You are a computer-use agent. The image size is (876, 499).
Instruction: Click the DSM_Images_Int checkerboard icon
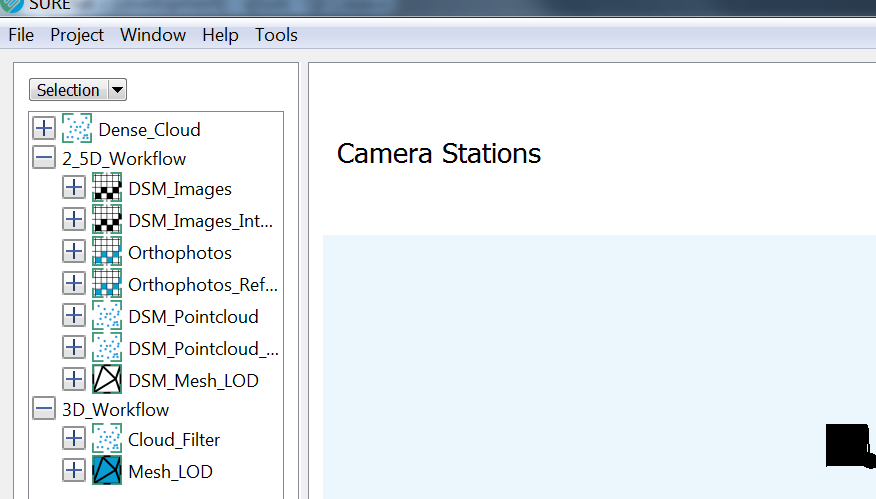(107, 219)
